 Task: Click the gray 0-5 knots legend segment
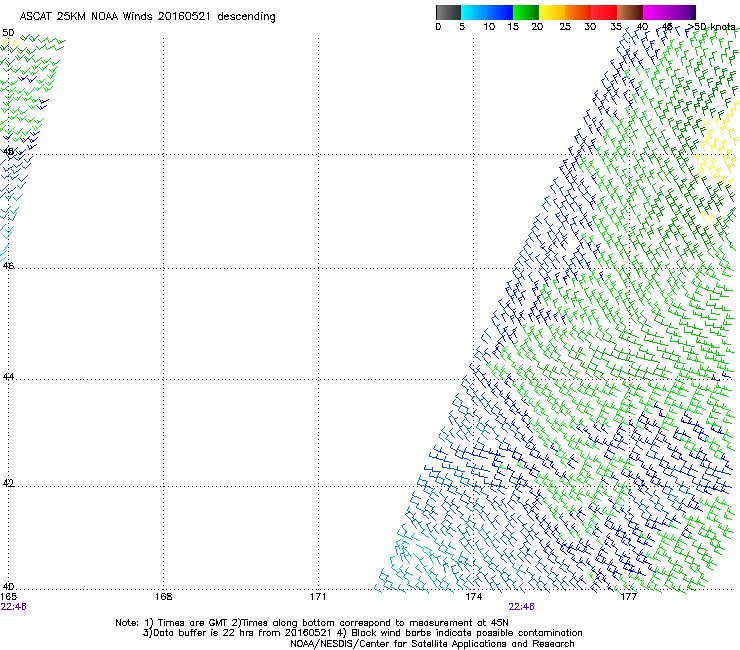click(448, 12)
